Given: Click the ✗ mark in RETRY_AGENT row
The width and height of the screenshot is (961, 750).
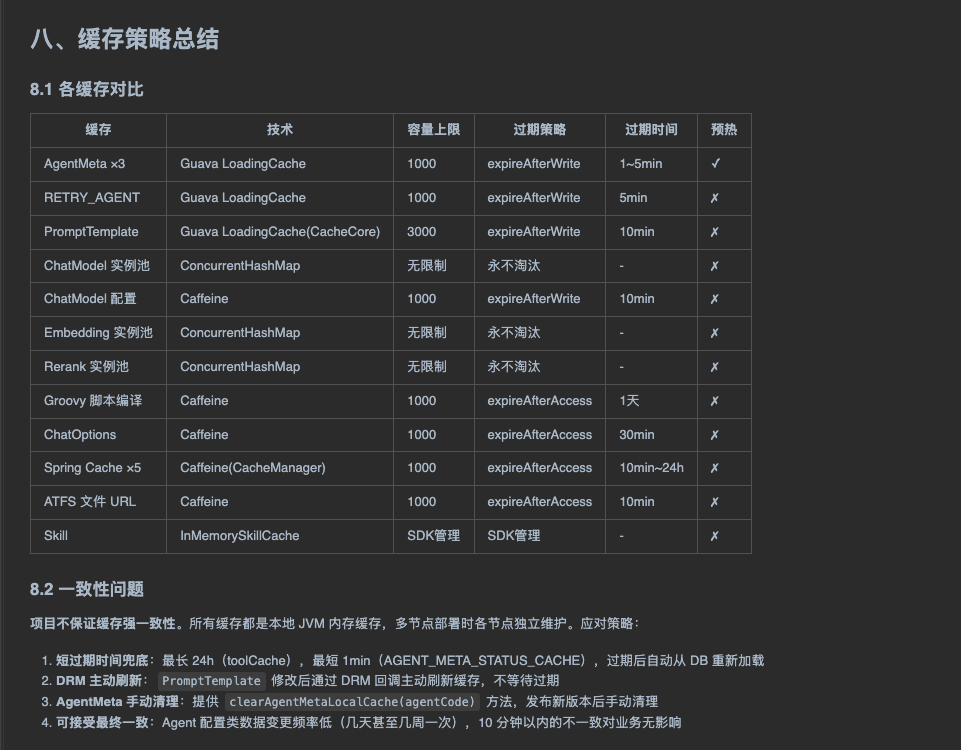Looking at the screenshot, I should 715,198.
